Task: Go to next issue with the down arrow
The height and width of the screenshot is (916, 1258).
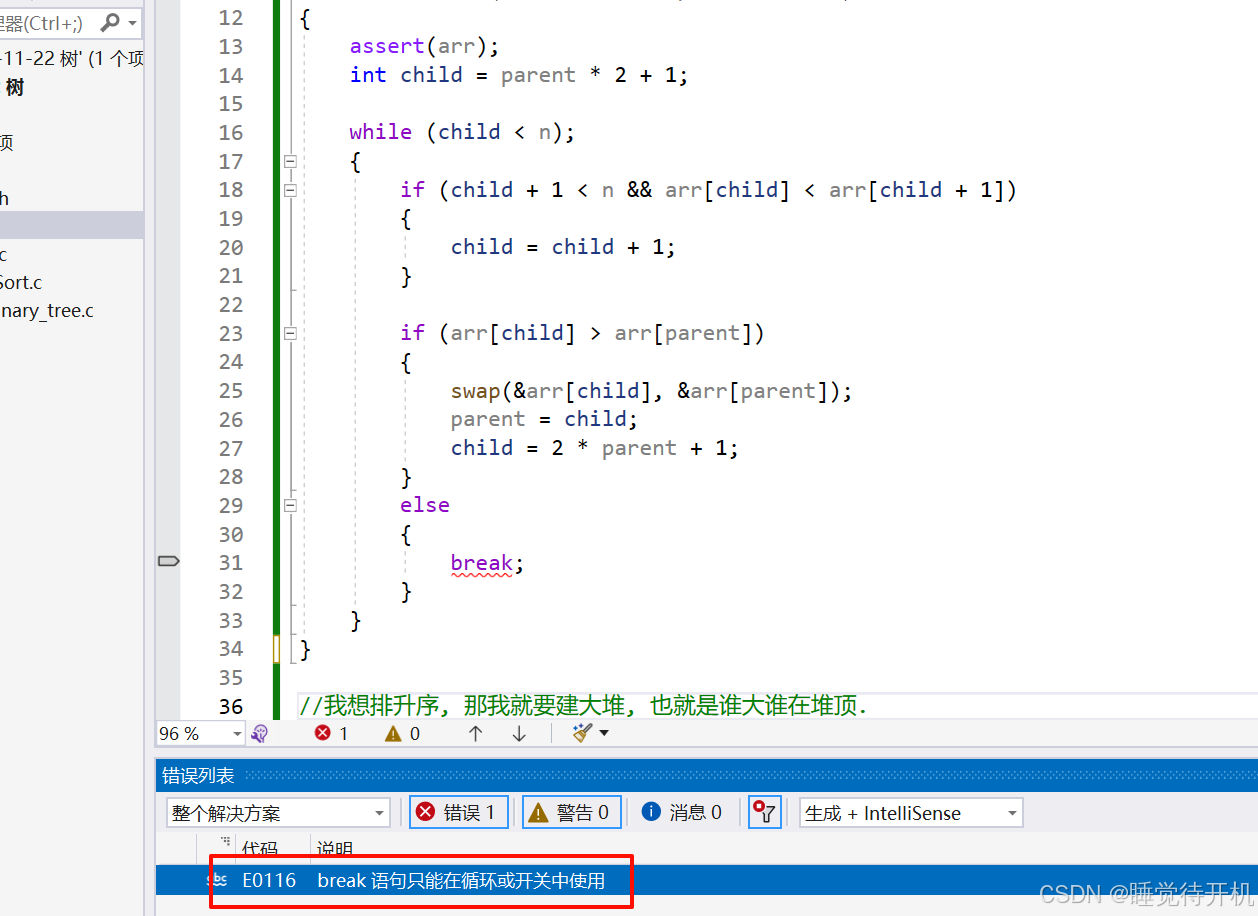Action: (519, 733)
